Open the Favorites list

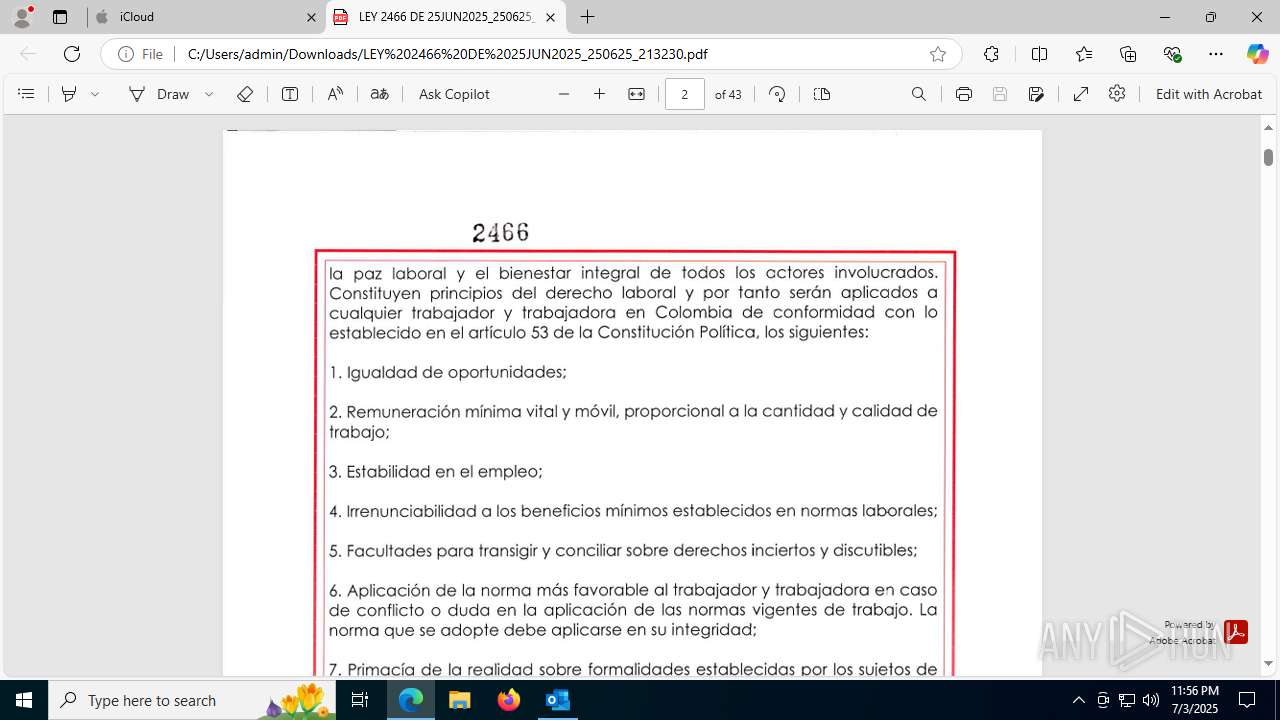pos(1084,54)
